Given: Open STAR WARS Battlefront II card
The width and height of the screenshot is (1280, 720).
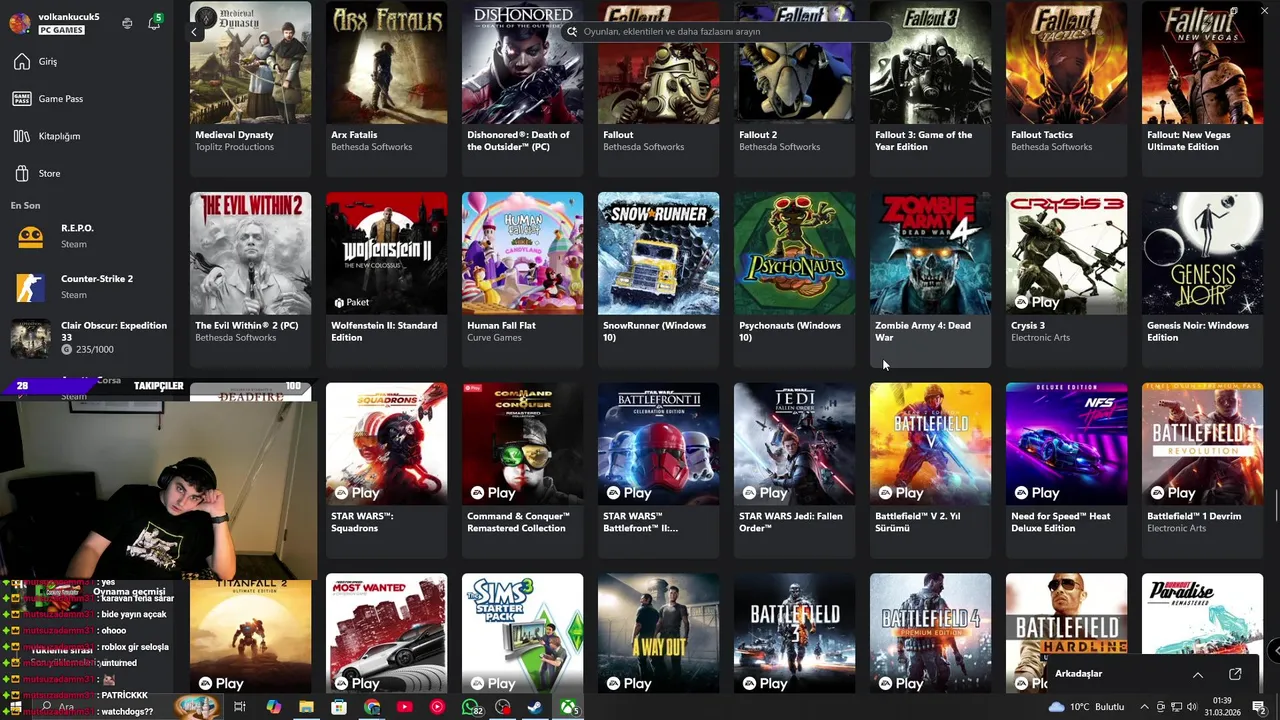Looking at the screenshot, I should (x=658, y=470).
